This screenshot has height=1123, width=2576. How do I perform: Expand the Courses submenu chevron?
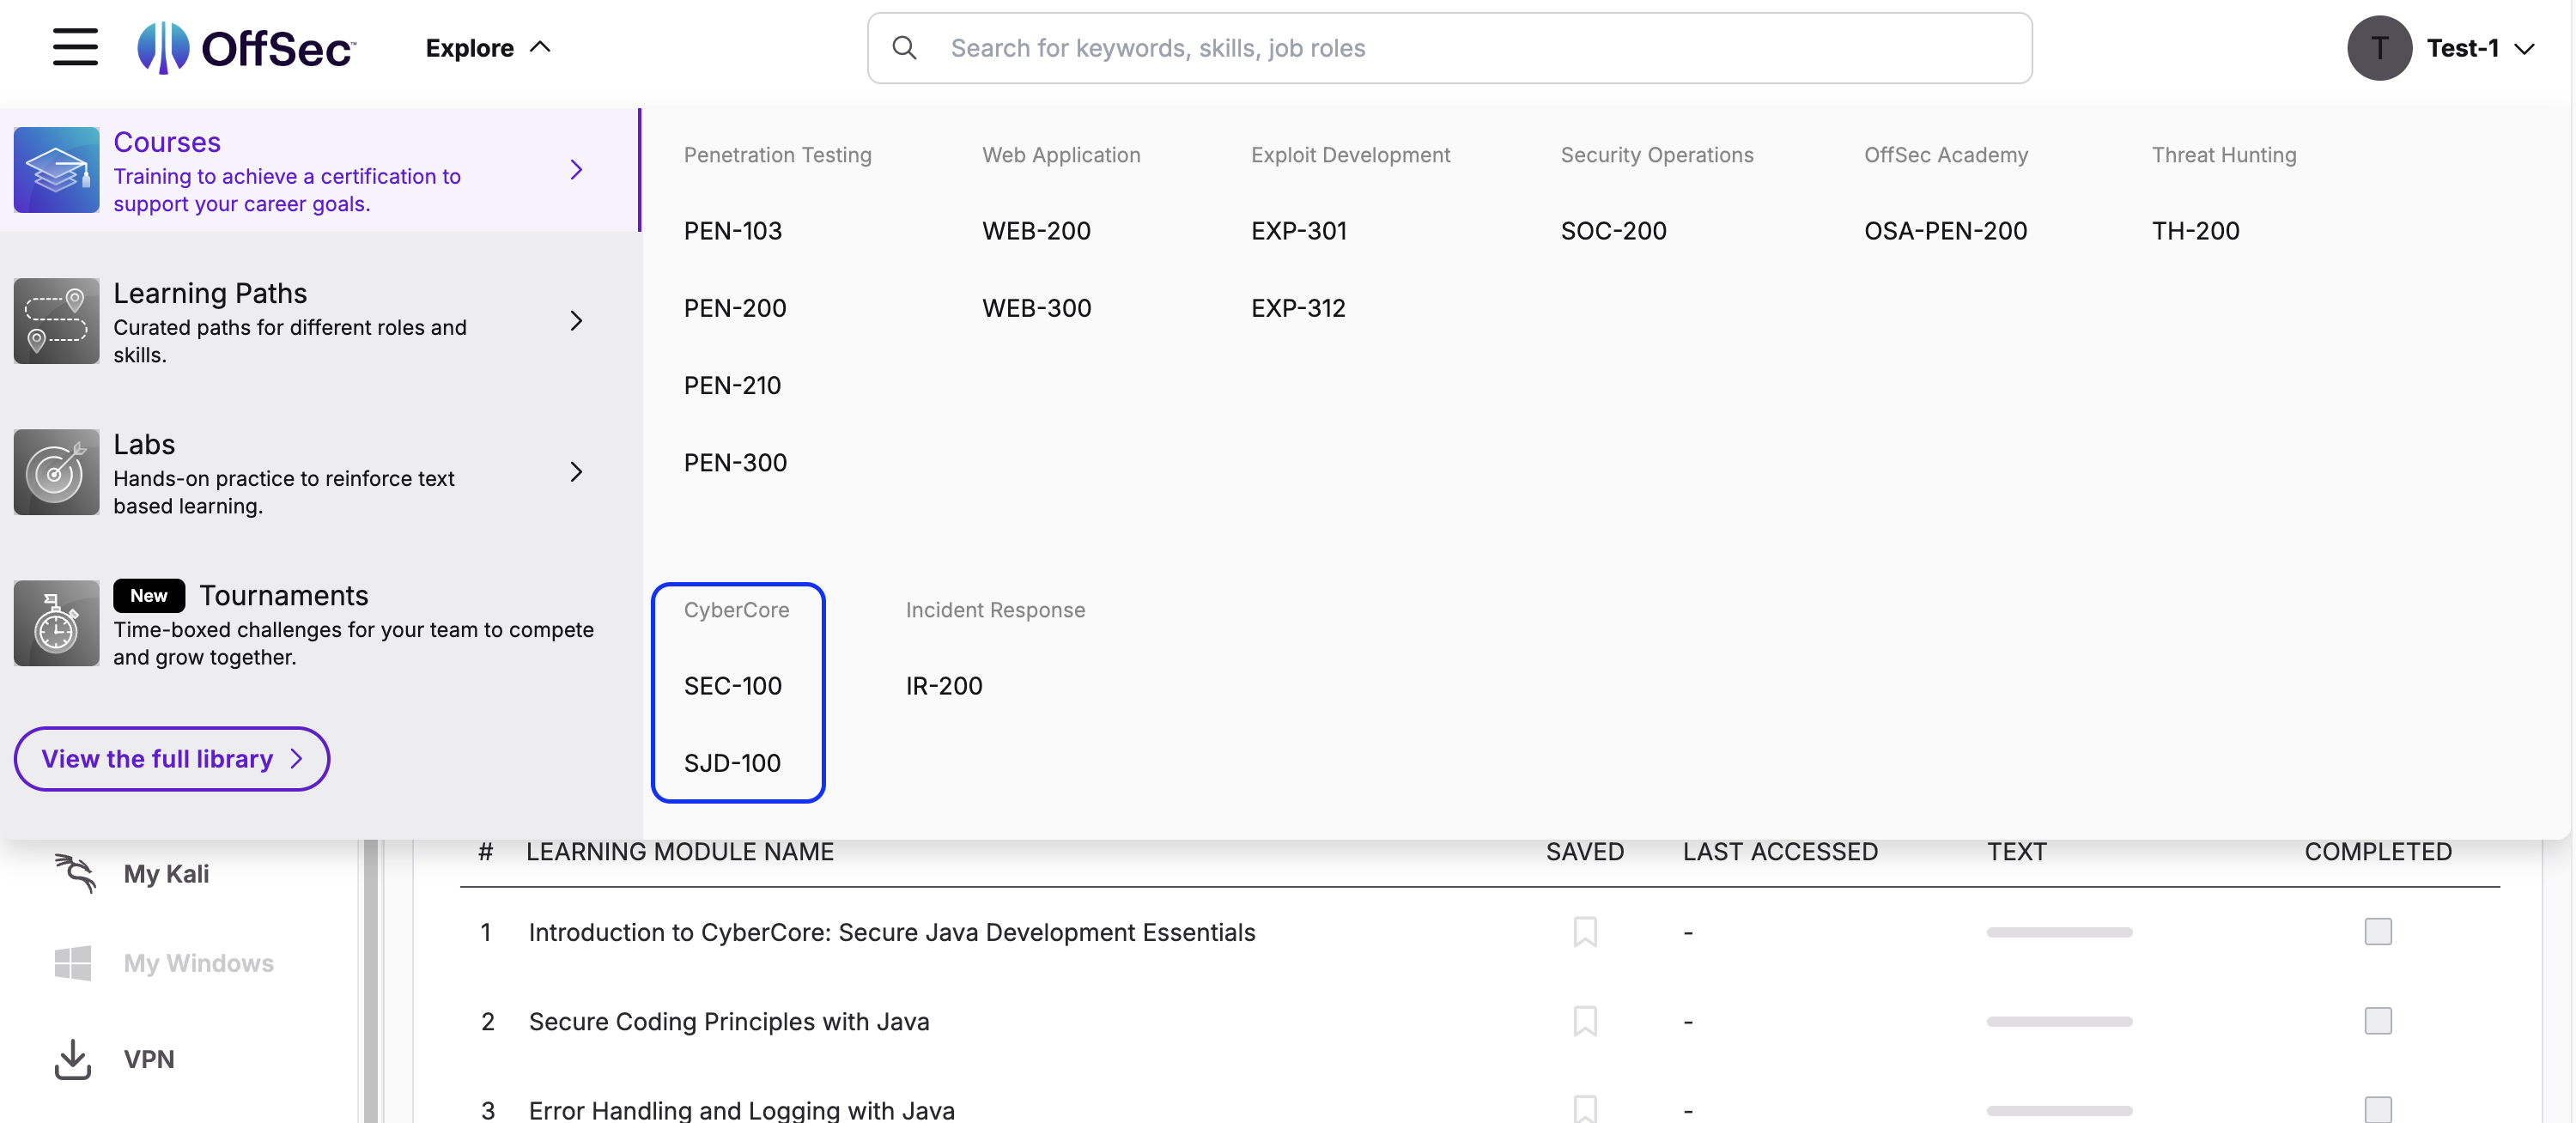tap(576, 169)
